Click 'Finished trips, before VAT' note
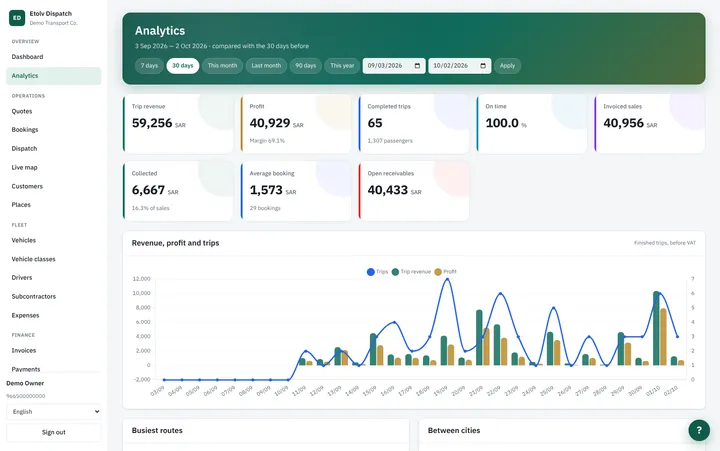Viewport: 720px width, 451px height. coord(665,243)
